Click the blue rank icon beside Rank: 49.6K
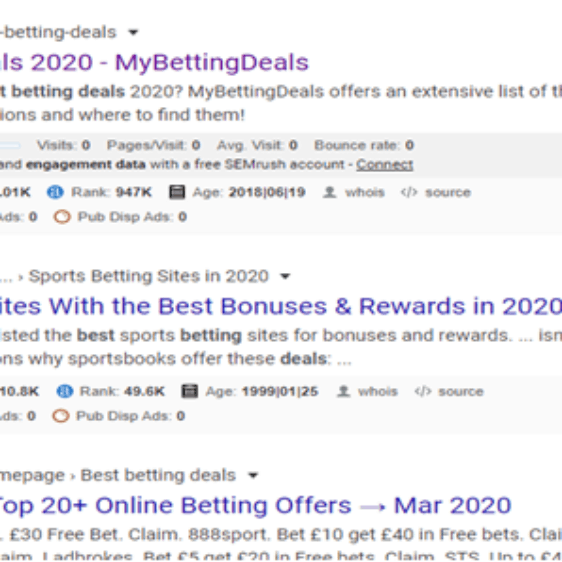The image size is (562, 562). [x=65, y=391]
